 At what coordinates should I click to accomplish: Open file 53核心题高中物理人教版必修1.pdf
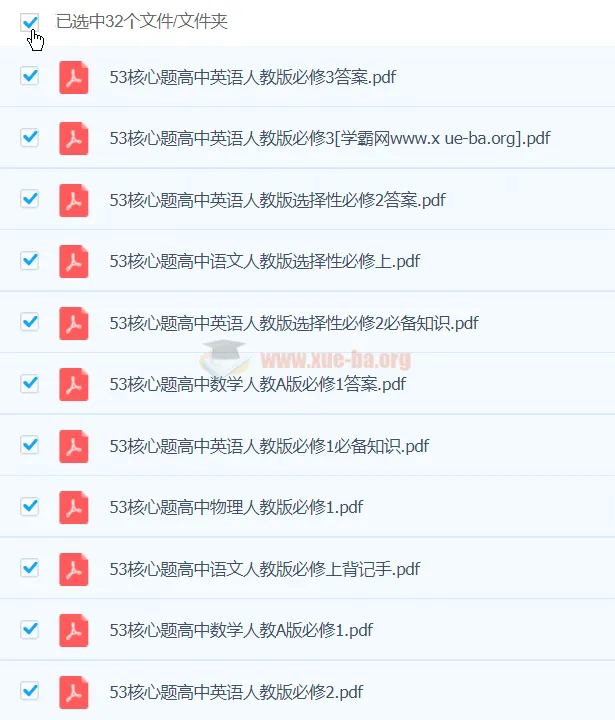point(236,507)
